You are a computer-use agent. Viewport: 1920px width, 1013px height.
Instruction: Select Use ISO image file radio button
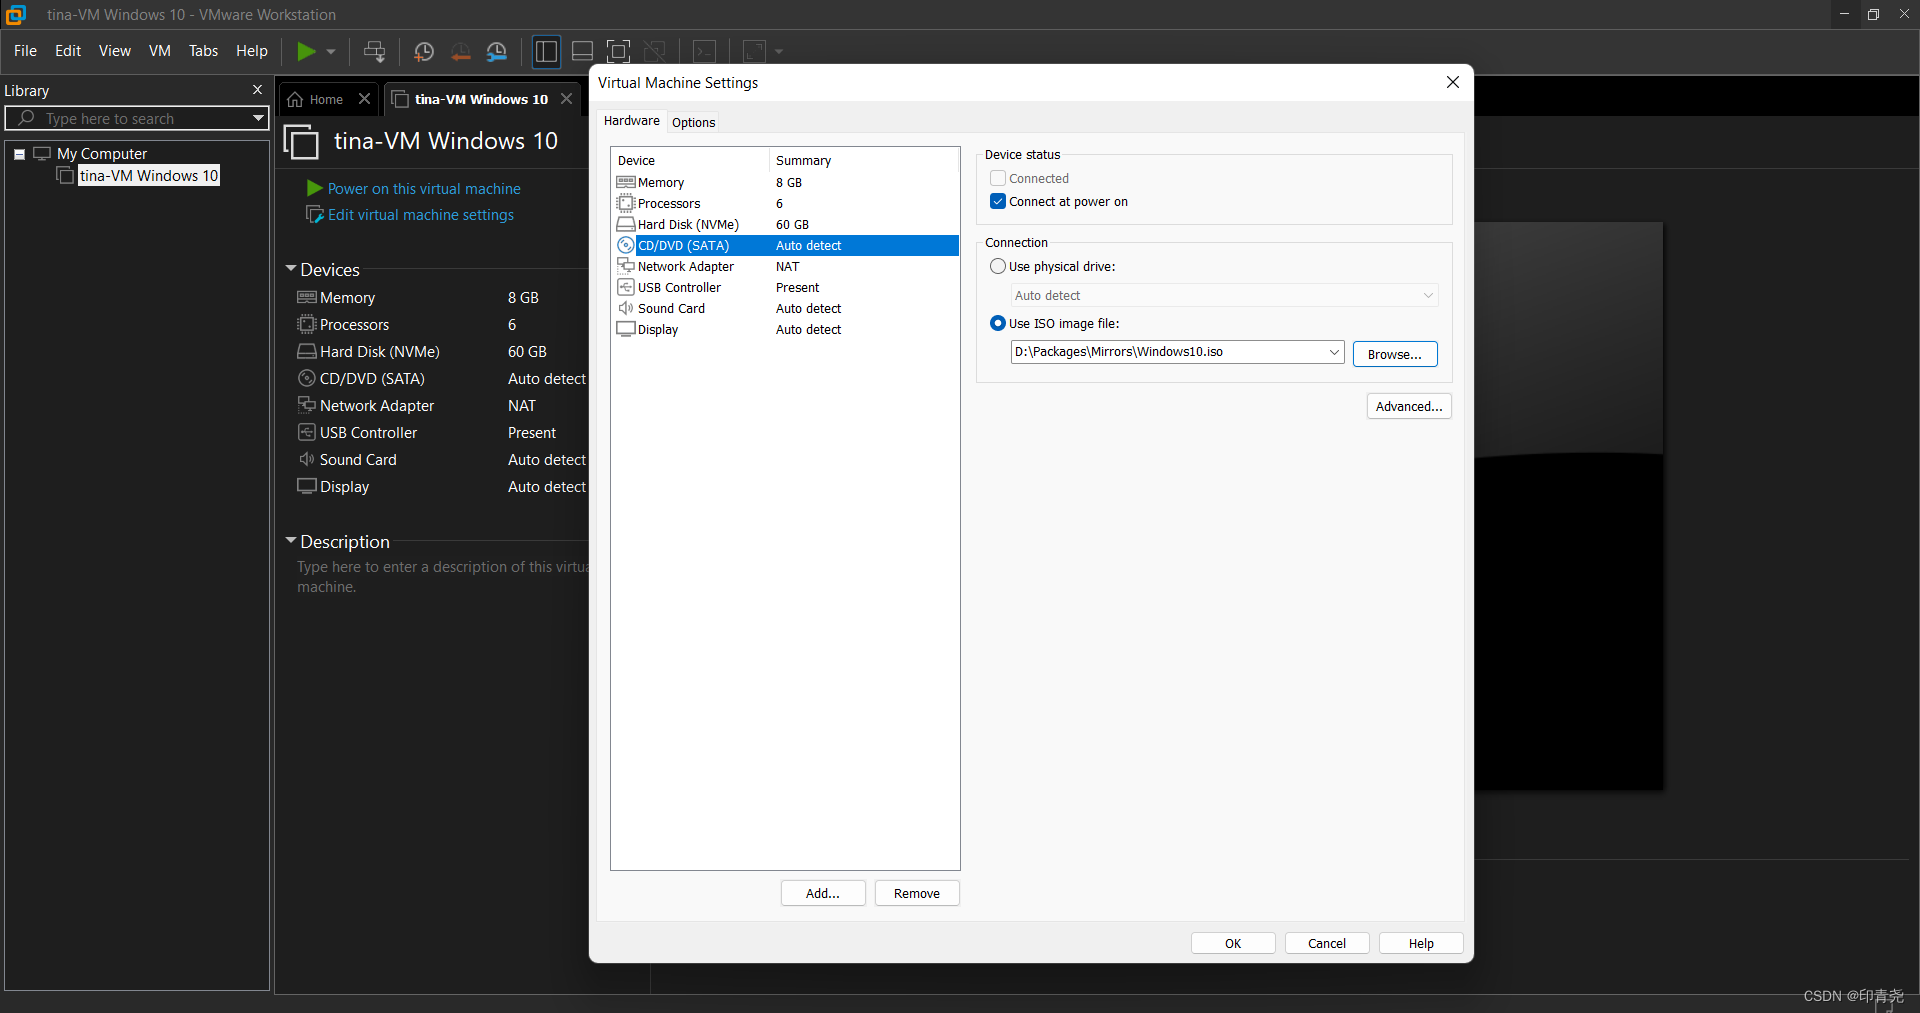(997, 323)
